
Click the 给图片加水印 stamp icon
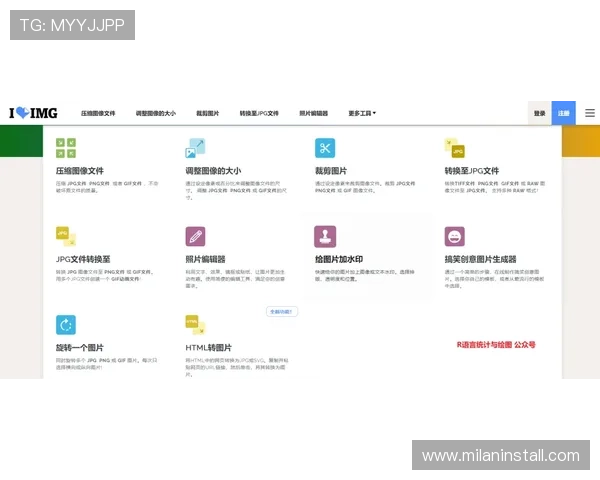pos(325,236)
